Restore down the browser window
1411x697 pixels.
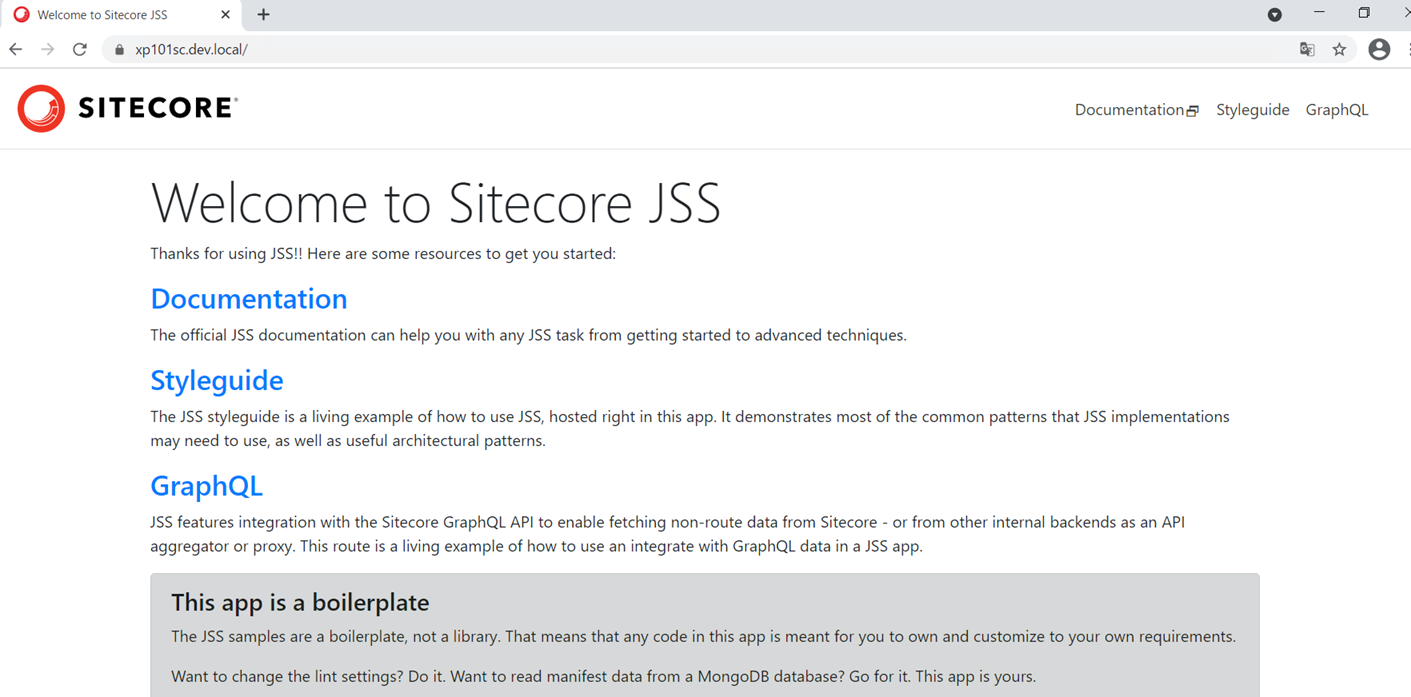(x=1364, y=13)
